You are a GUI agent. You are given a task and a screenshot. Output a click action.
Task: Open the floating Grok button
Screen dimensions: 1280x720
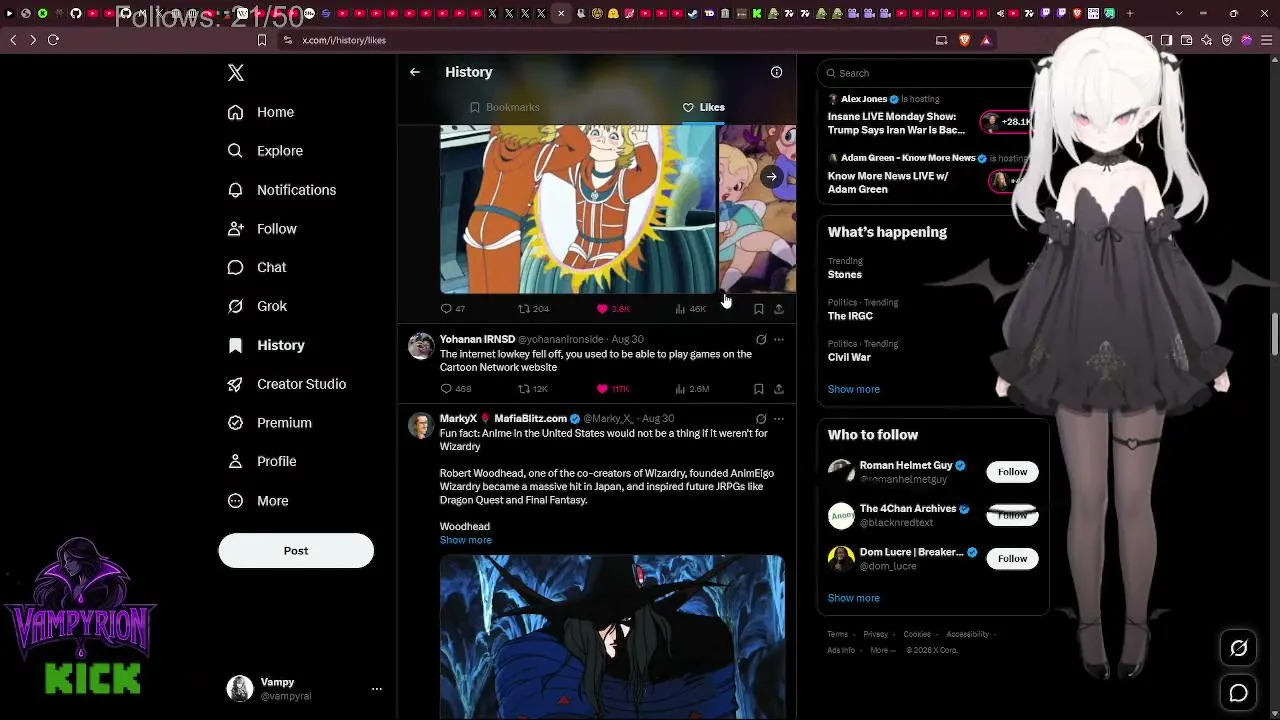[x=1238, y=649]
